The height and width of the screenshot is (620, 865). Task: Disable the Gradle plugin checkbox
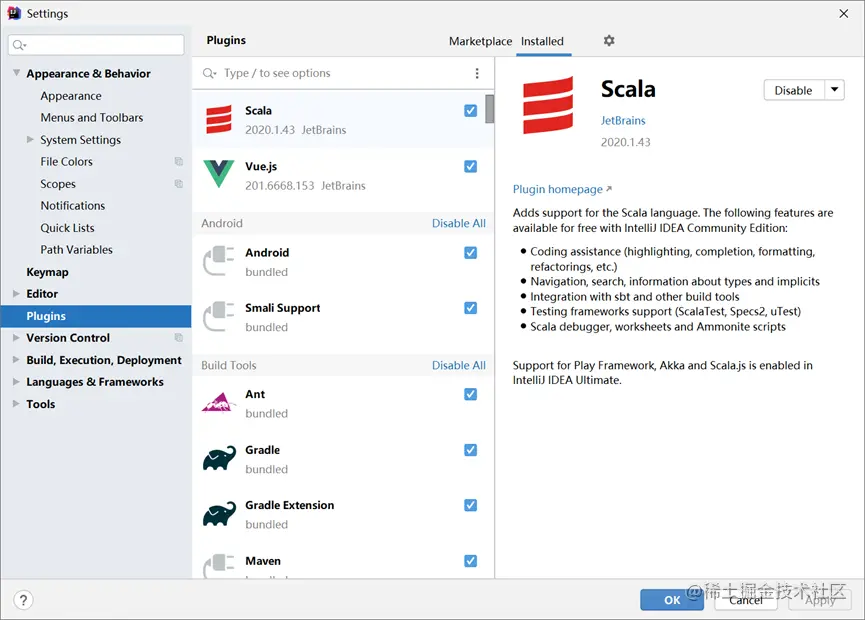(470, 450)
